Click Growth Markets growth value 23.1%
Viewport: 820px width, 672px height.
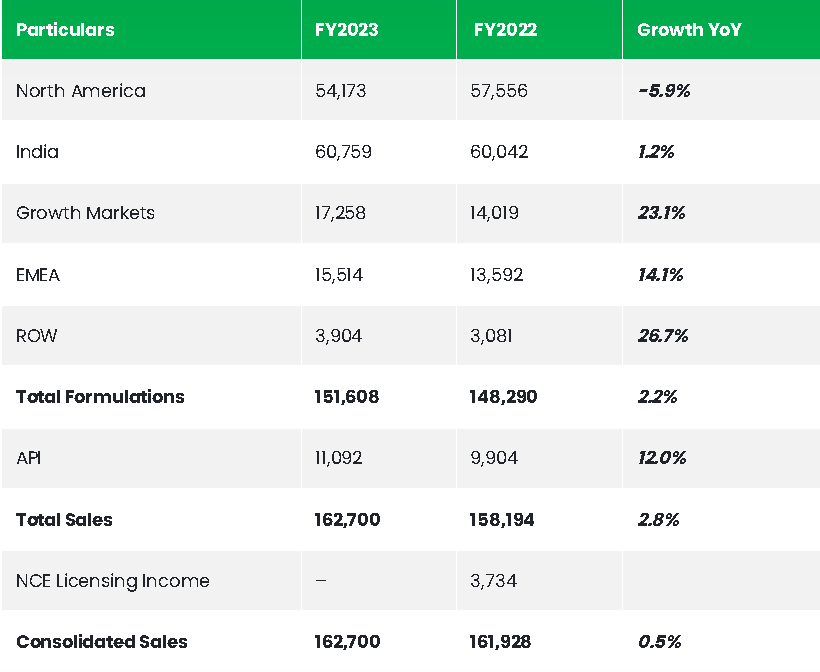[x=660, y=213]
